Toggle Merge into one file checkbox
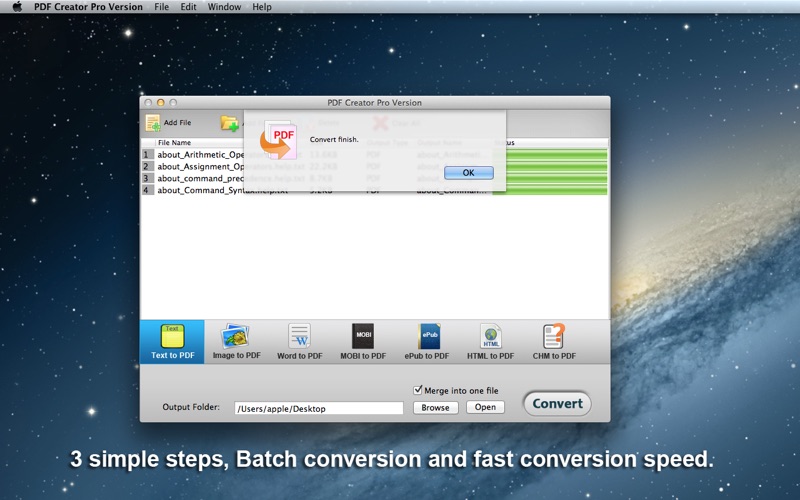The image size is (800, 500). click(418, 390)
